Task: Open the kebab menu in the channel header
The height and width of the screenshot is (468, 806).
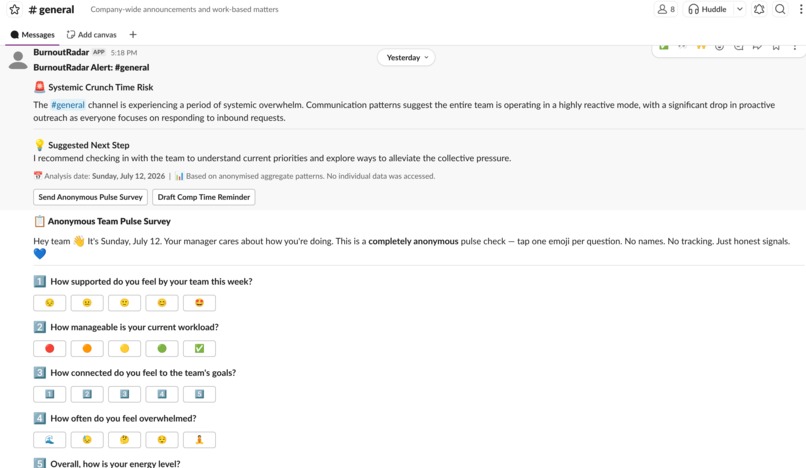Action: click(801, 9)
